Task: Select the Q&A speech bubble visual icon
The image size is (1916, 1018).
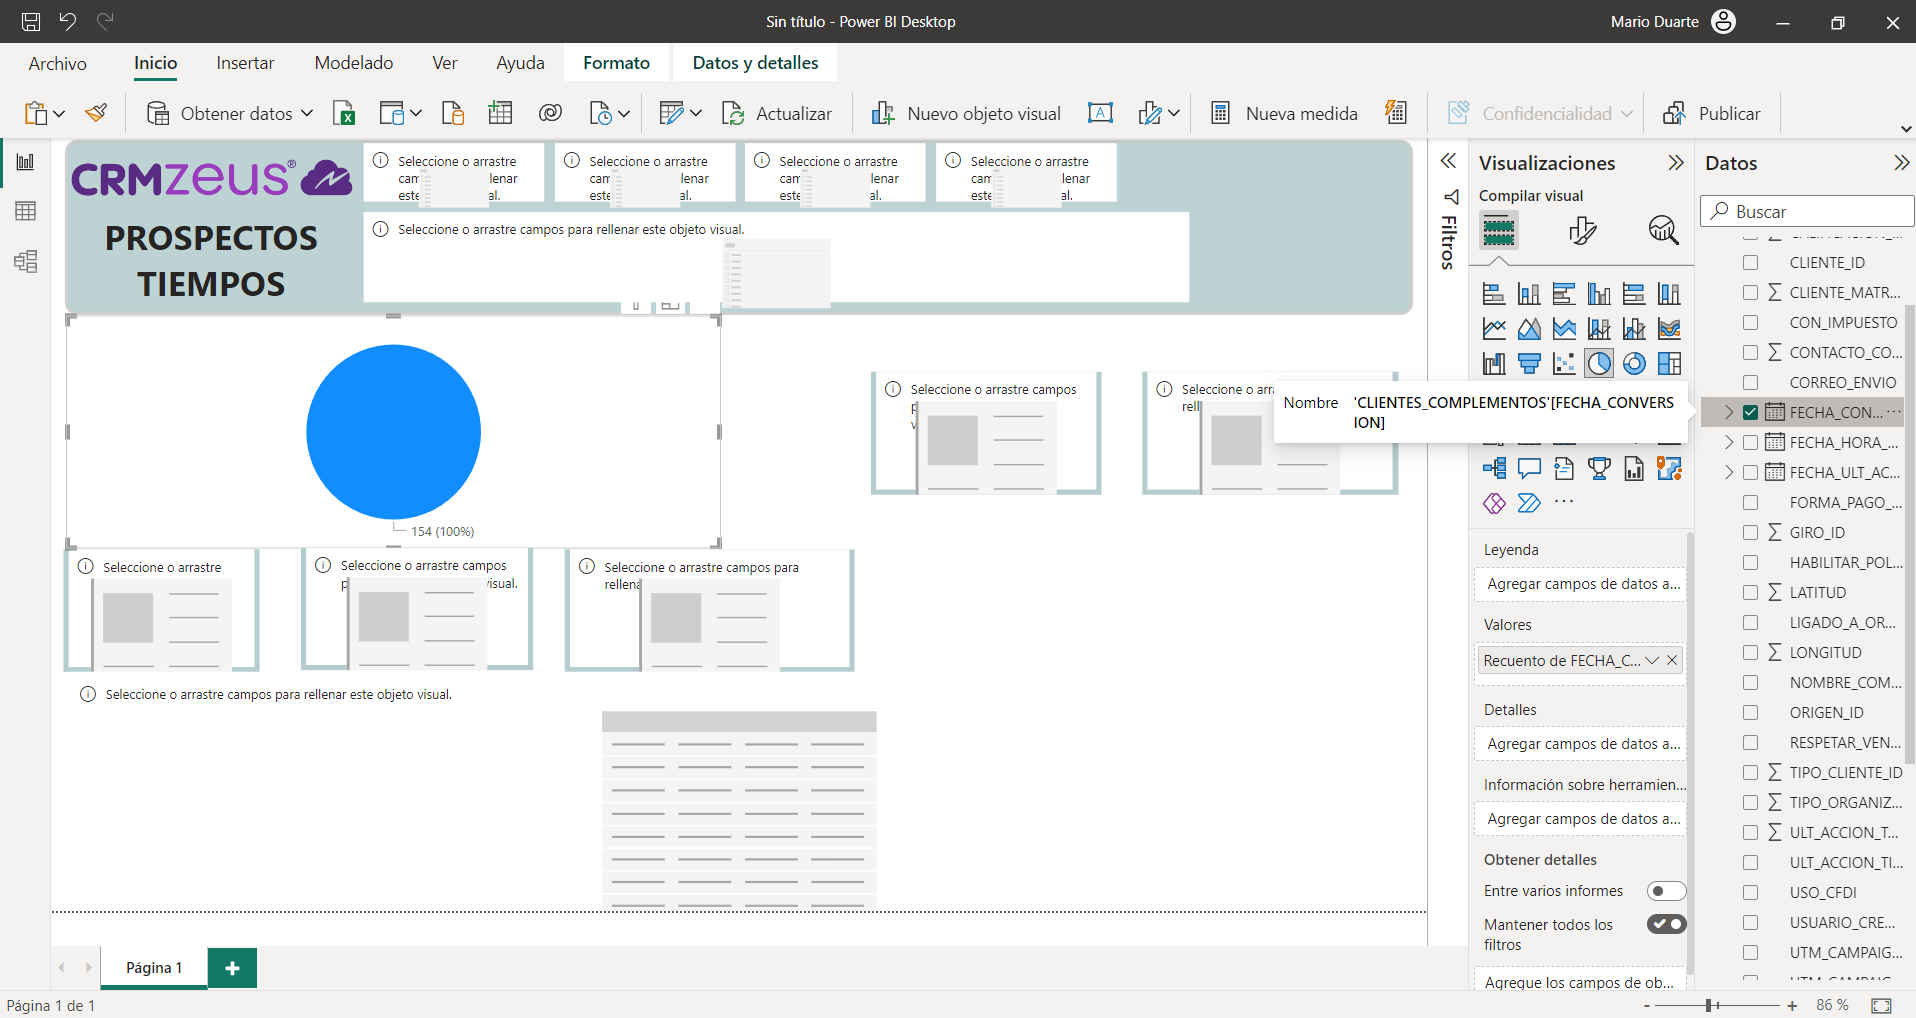Action: pyautogui.click(x=1529, y=468)
